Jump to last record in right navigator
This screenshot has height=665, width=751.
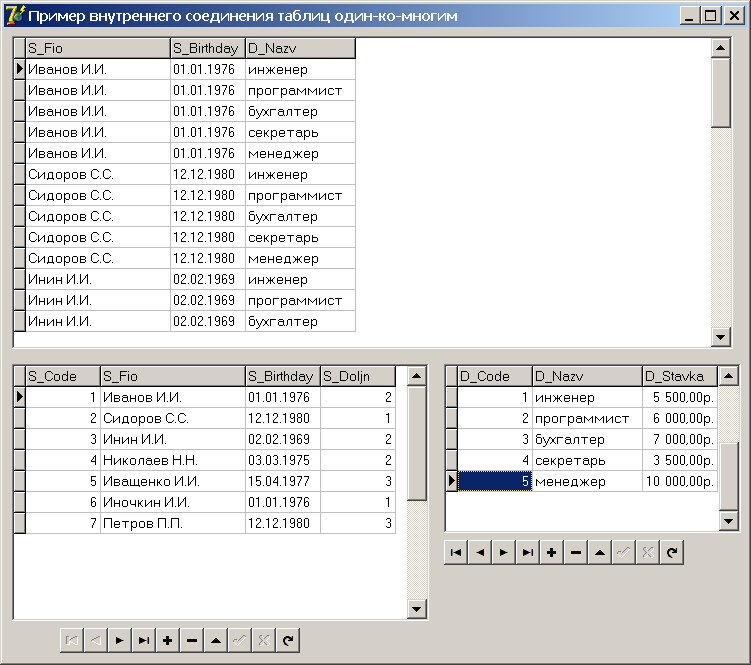pos(528,552)
